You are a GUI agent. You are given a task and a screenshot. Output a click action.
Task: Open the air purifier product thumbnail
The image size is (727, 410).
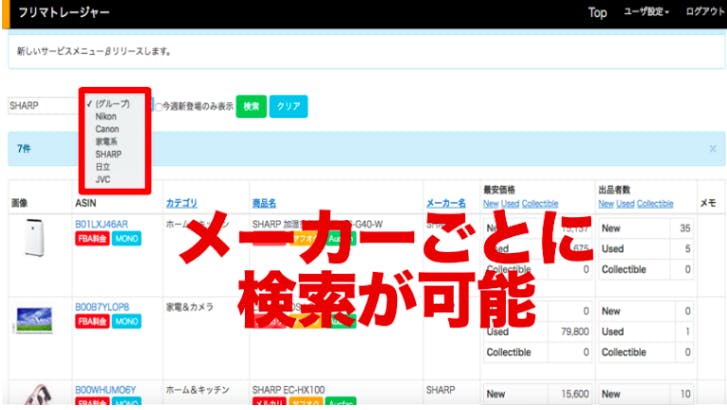tap(35, 239)
